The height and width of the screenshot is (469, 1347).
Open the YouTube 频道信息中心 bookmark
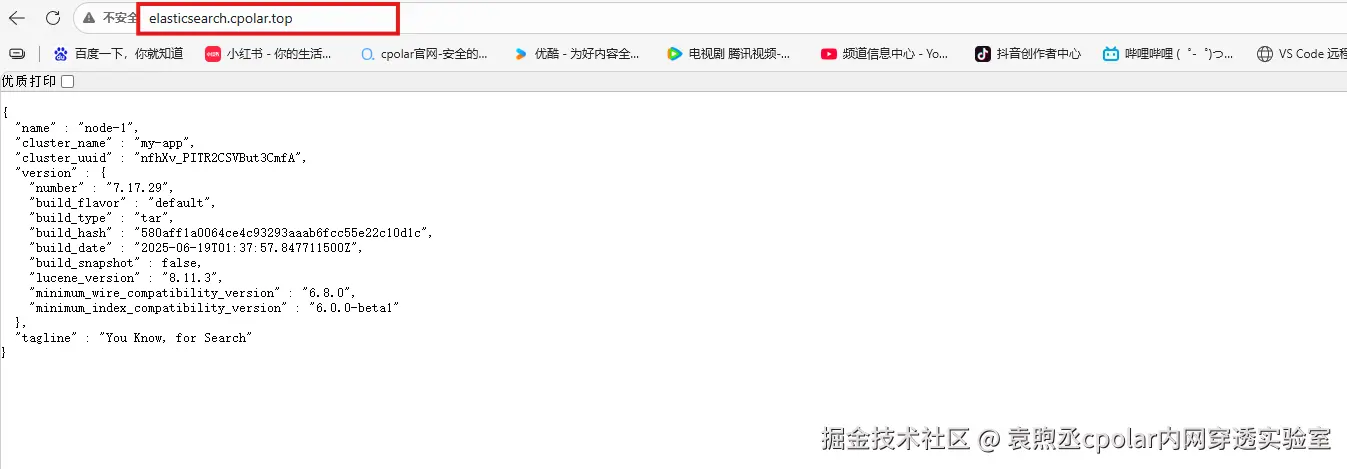884,54
